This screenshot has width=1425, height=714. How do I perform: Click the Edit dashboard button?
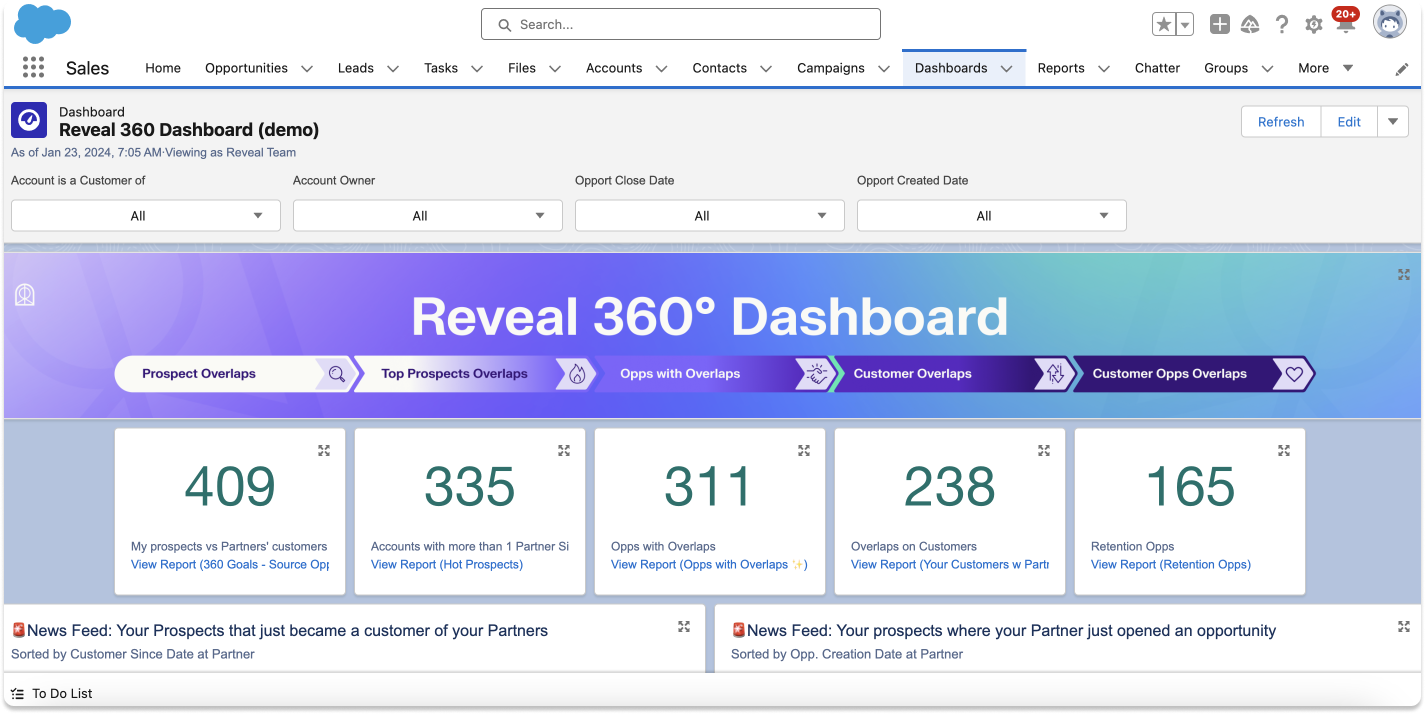coord(1349,122)
